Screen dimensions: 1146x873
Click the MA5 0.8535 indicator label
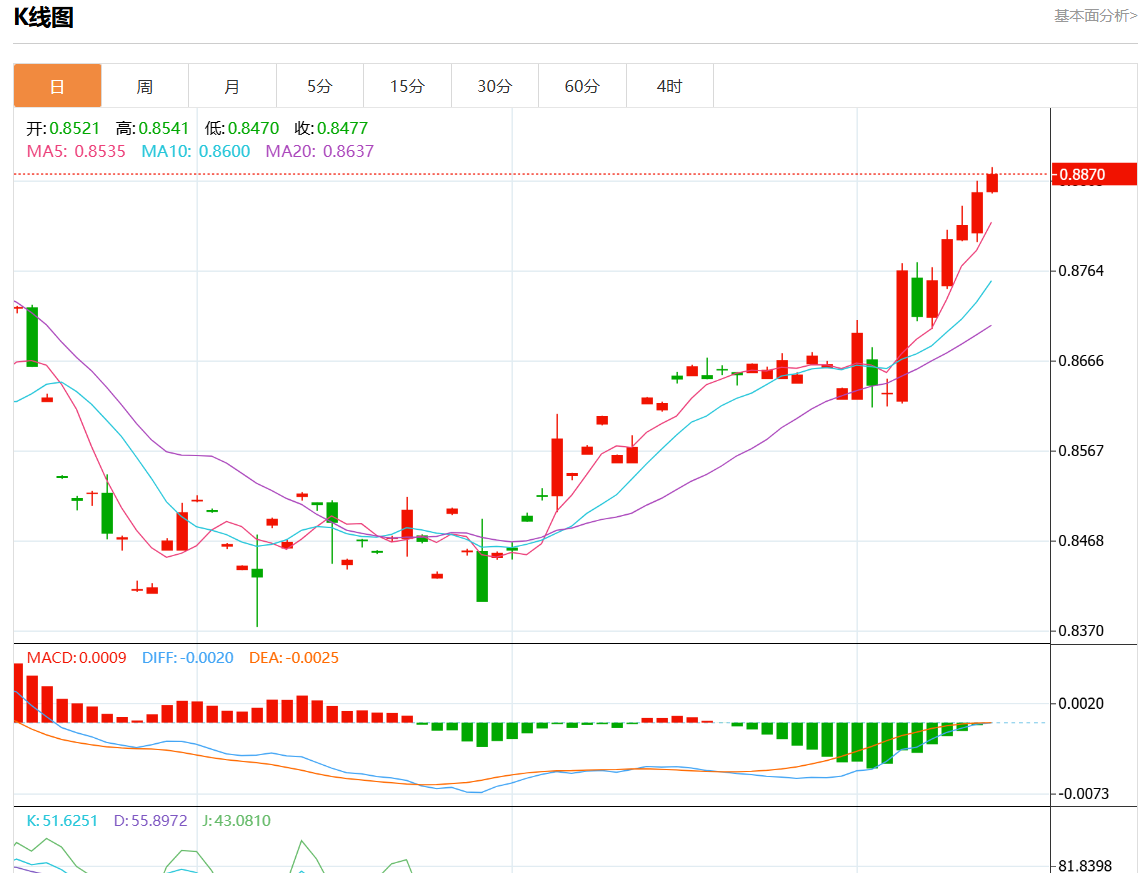tap(76, 152)
